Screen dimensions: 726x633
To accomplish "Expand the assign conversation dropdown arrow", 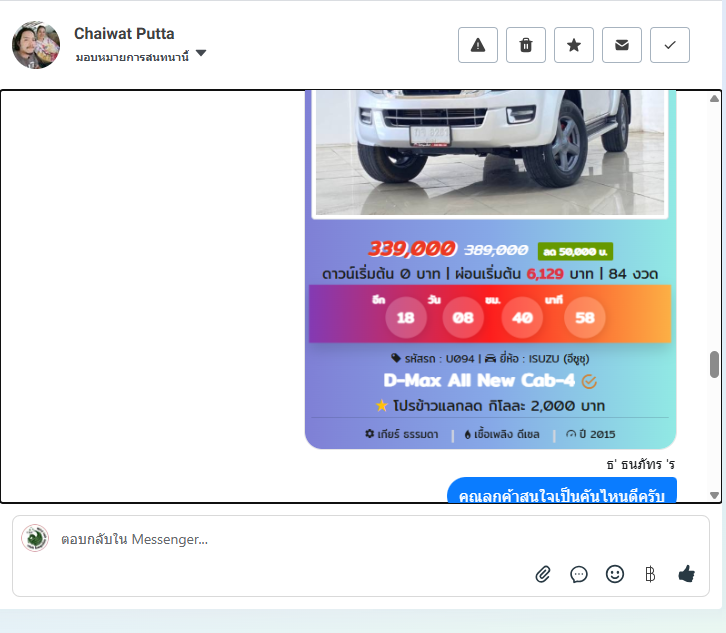I will pyautogui.click(x=201, y=53).
